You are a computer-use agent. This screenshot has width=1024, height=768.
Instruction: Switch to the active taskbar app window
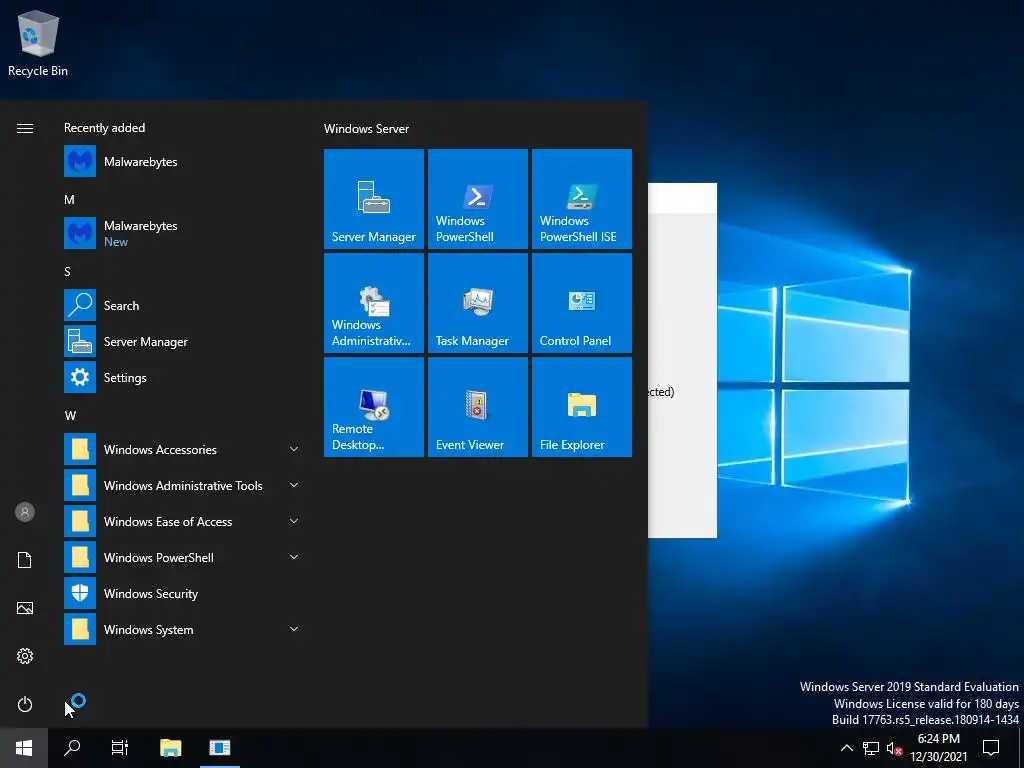219,747
